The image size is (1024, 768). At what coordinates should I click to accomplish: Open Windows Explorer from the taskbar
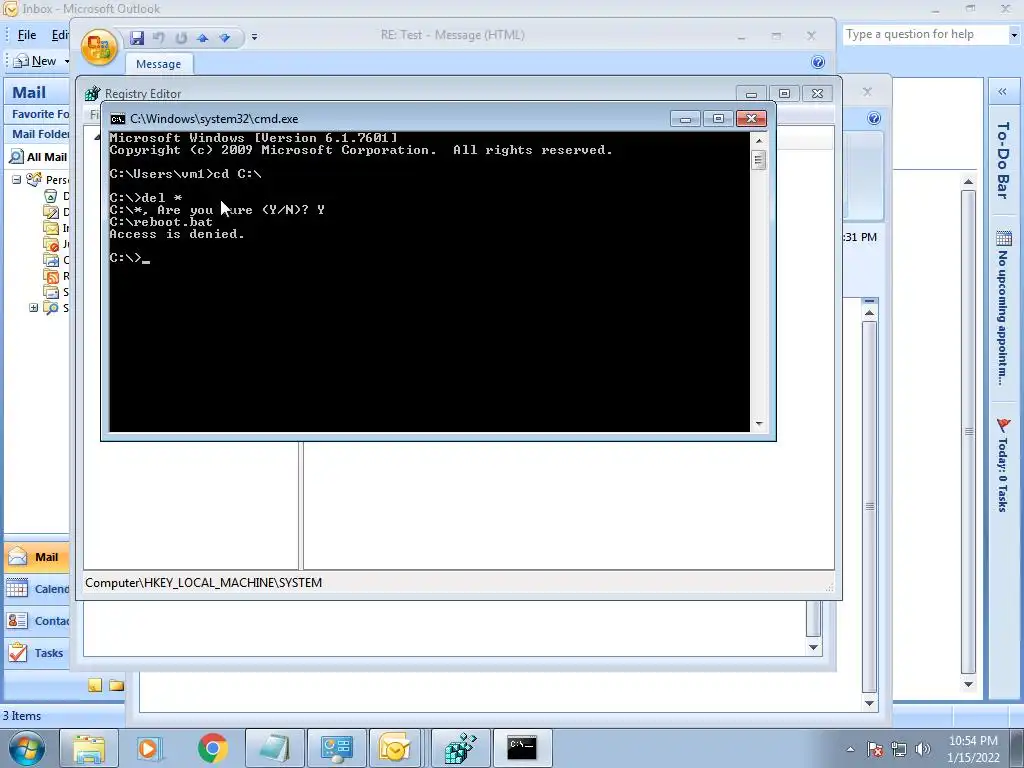point(89,748)
